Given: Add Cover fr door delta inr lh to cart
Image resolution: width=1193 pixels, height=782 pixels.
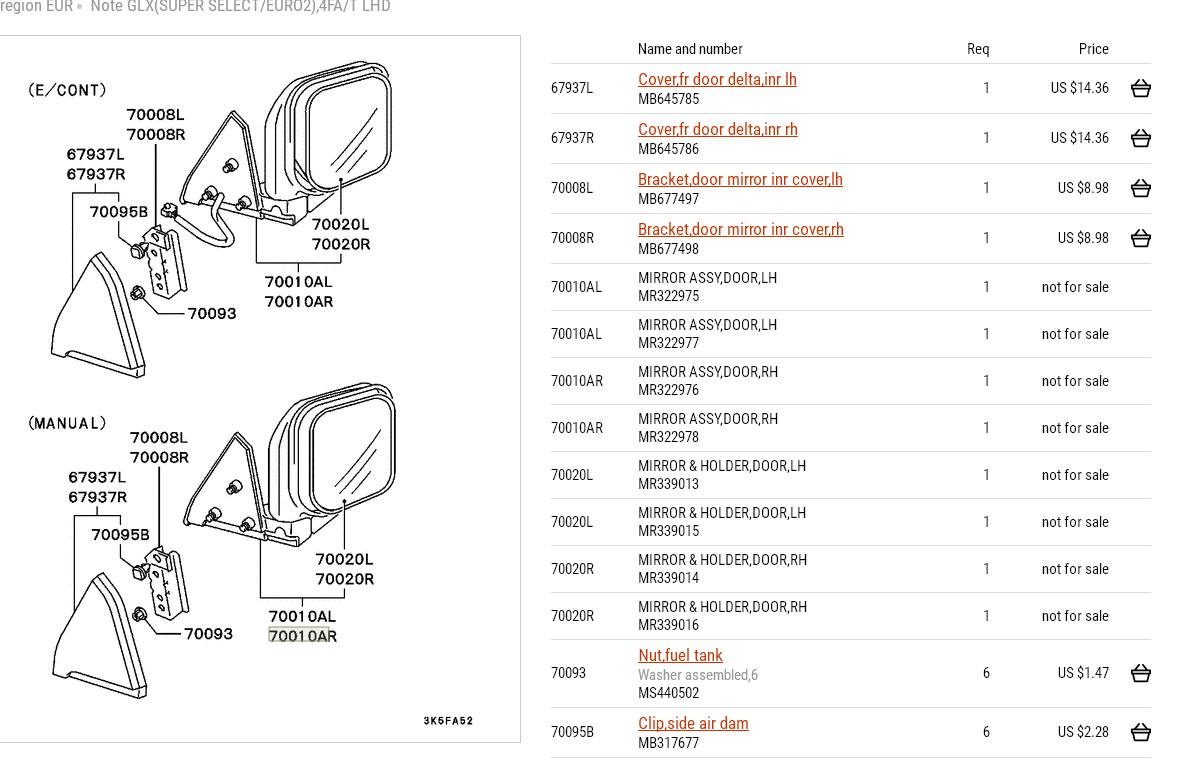Looking at the screenshot, I should click(1140, 88).
